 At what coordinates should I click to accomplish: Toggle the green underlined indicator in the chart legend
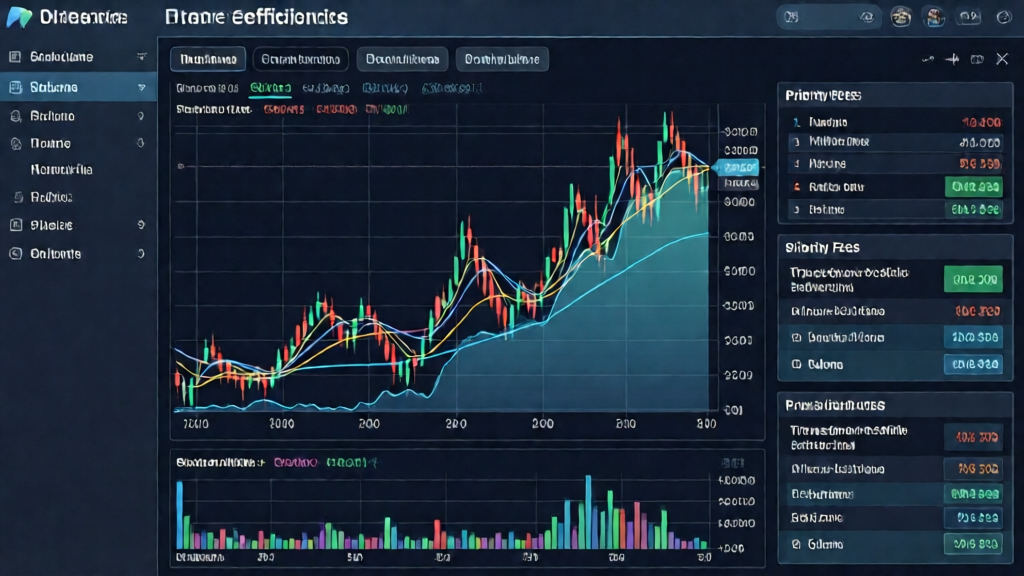pyautogui.click(x=270, y=88)
